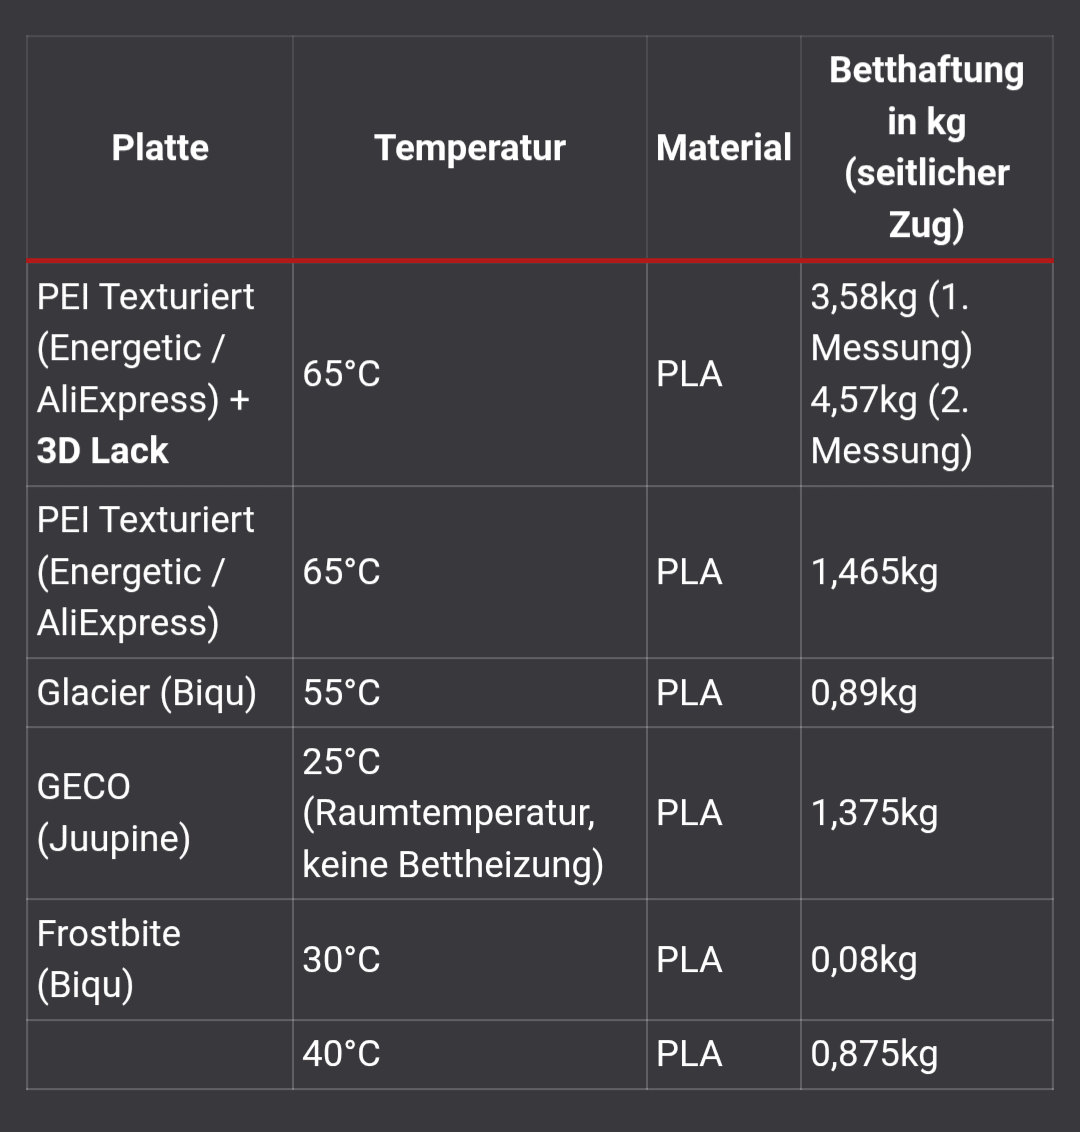Select the Betthaftung in kg header
This screenshot has height=1132, width=1080.
click(x=926, y=147)
